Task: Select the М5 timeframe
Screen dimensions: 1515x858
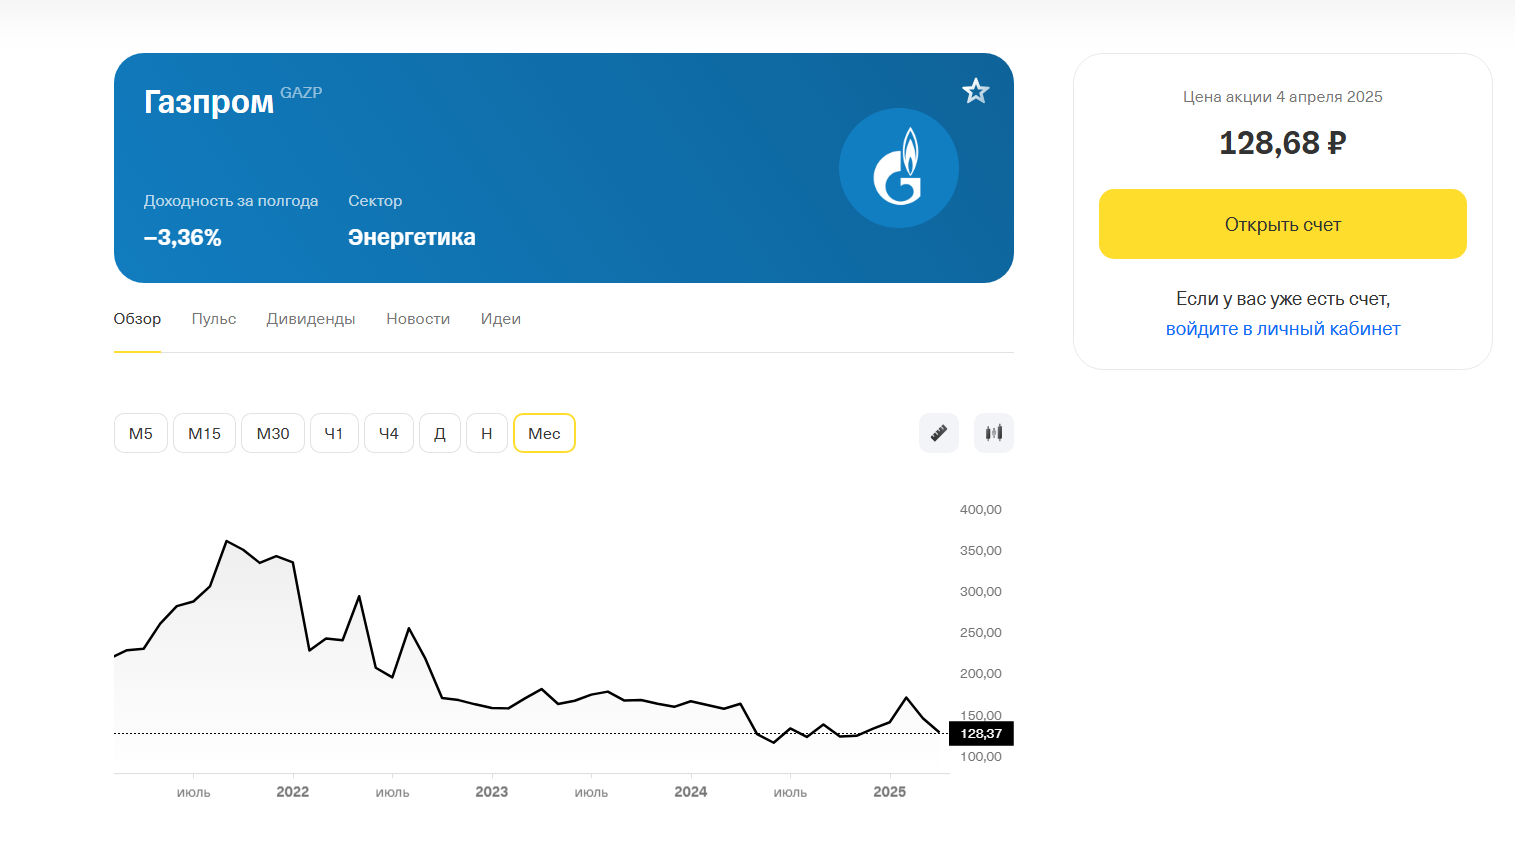Action: (141, 433)
